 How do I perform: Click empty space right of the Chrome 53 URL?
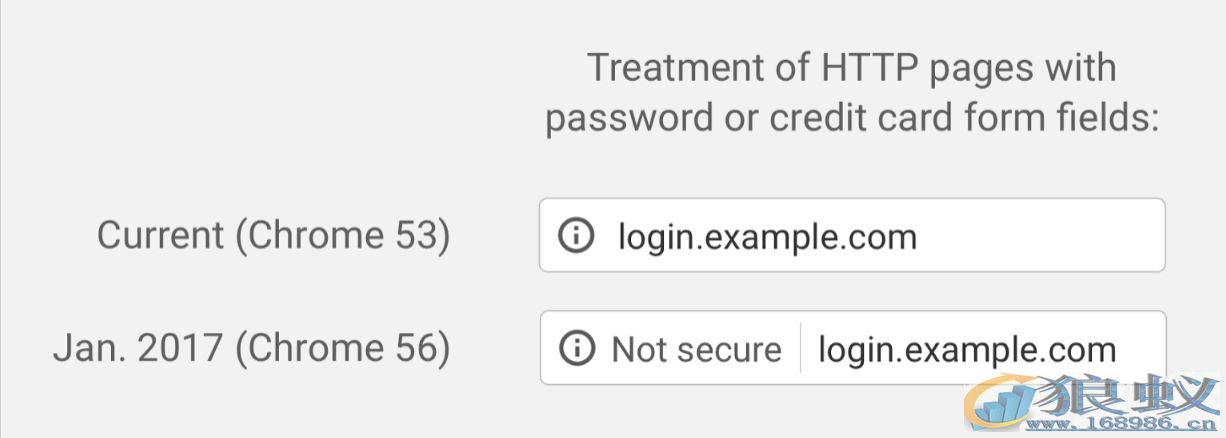coord(1040,235)
